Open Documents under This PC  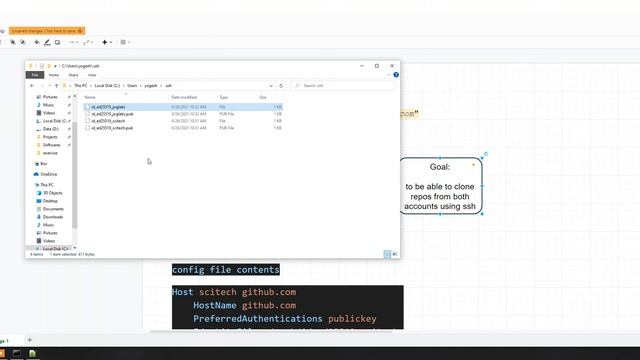pyautogui.click(x=53, y=209)
